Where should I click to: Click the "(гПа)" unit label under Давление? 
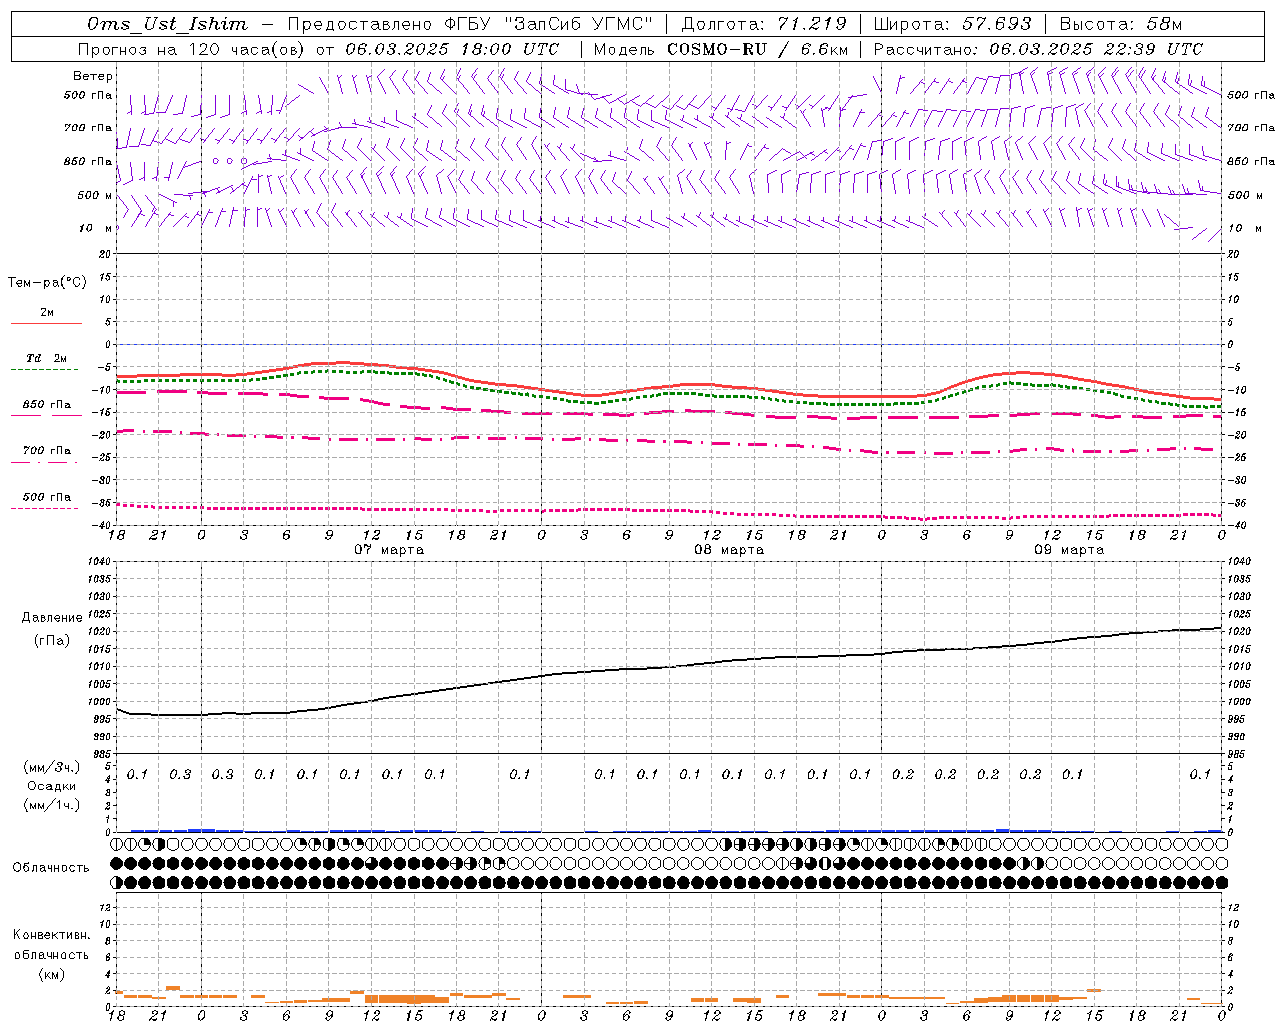[52, 640]
